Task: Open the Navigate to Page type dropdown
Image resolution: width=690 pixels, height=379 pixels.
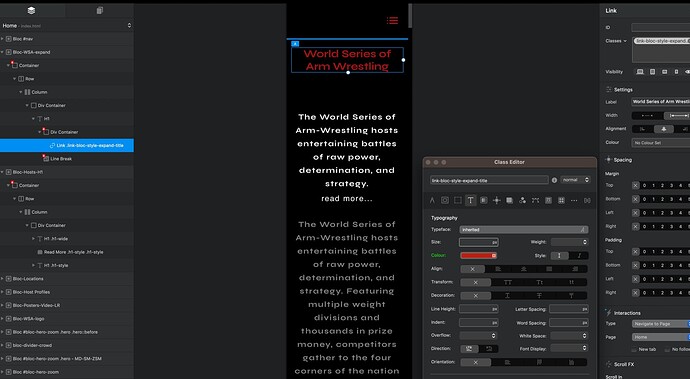Action: [661, 324]
